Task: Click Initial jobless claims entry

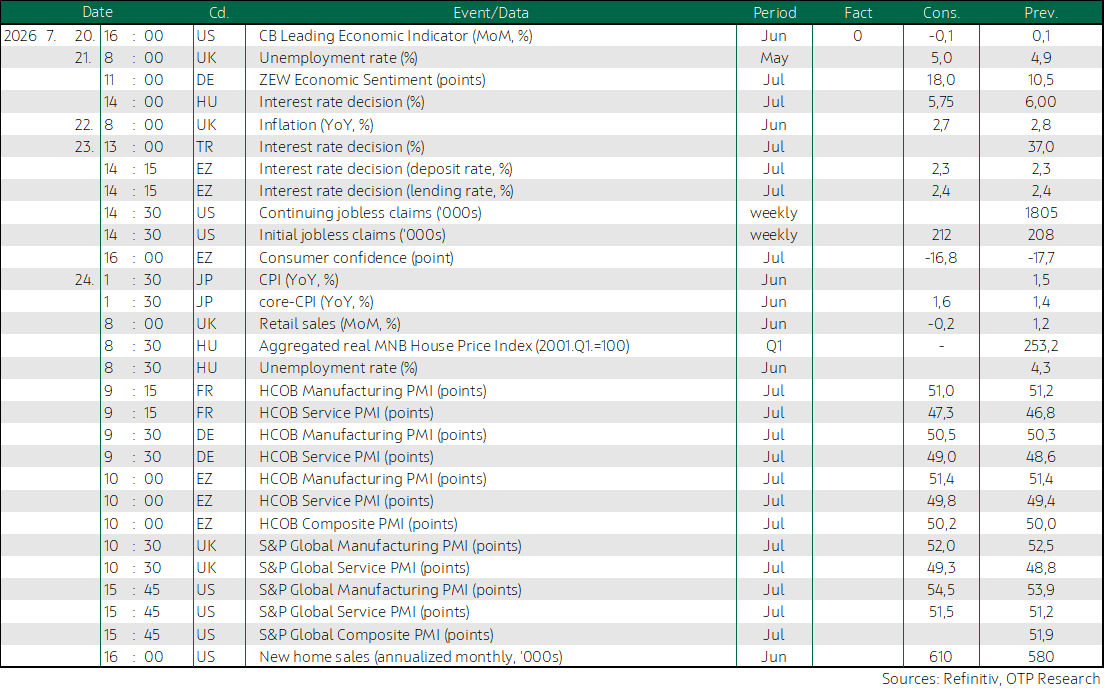Action: [x=352, y=235]
